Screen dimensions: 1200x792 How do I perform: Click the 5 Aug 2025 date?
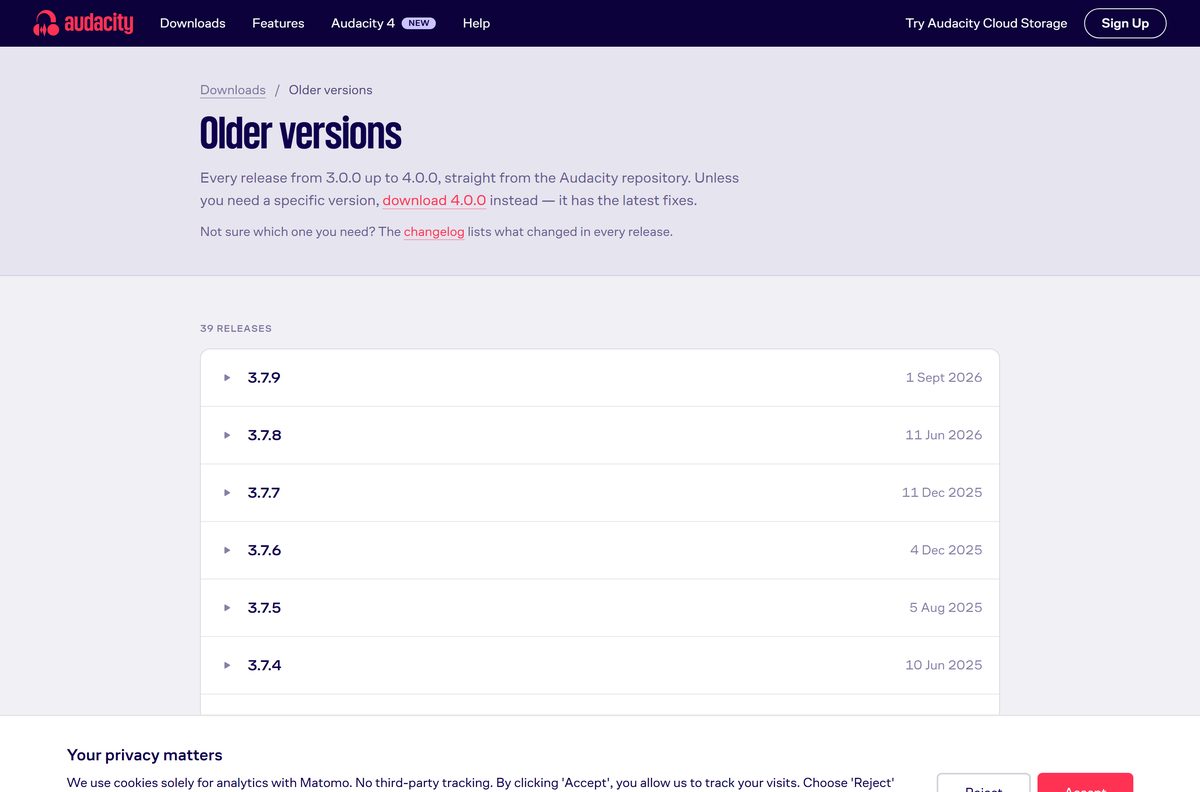[946, 608]
